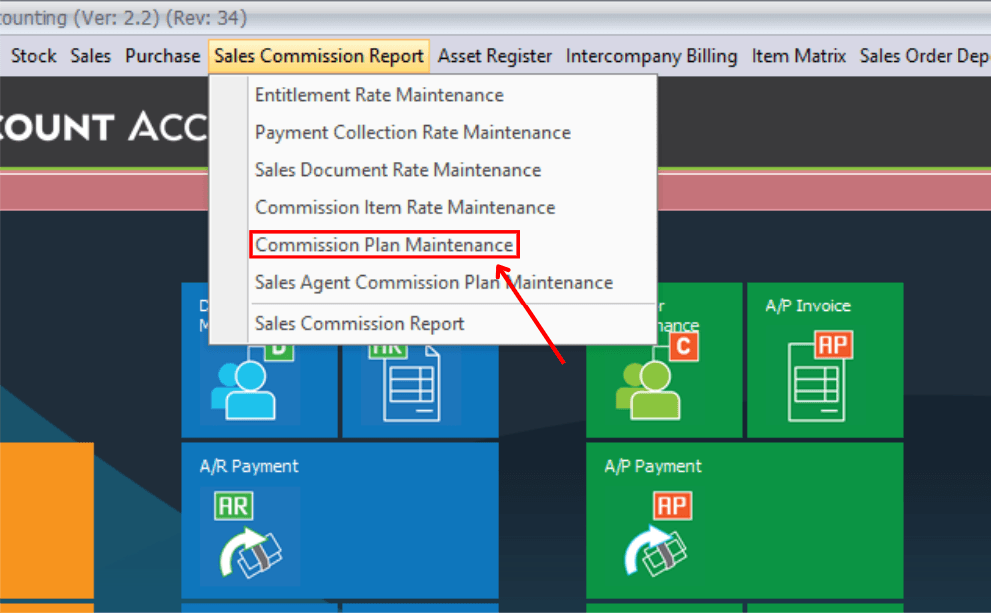Viewport: 991px width, 613px height.
Task: Open the Item Matrix menu
Action: click(x=798, y=56)
